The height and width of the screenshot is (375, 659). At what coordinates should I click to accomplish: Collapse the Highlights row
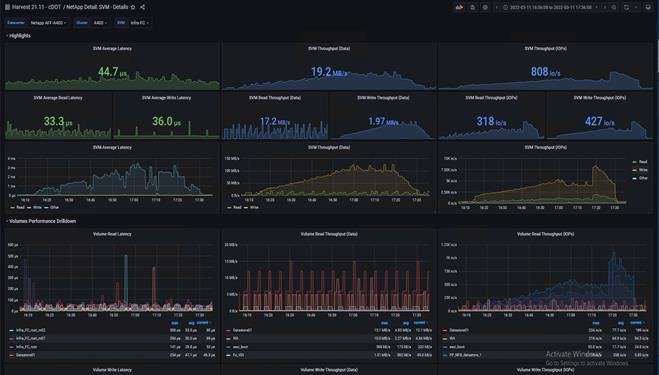(18, 36)
